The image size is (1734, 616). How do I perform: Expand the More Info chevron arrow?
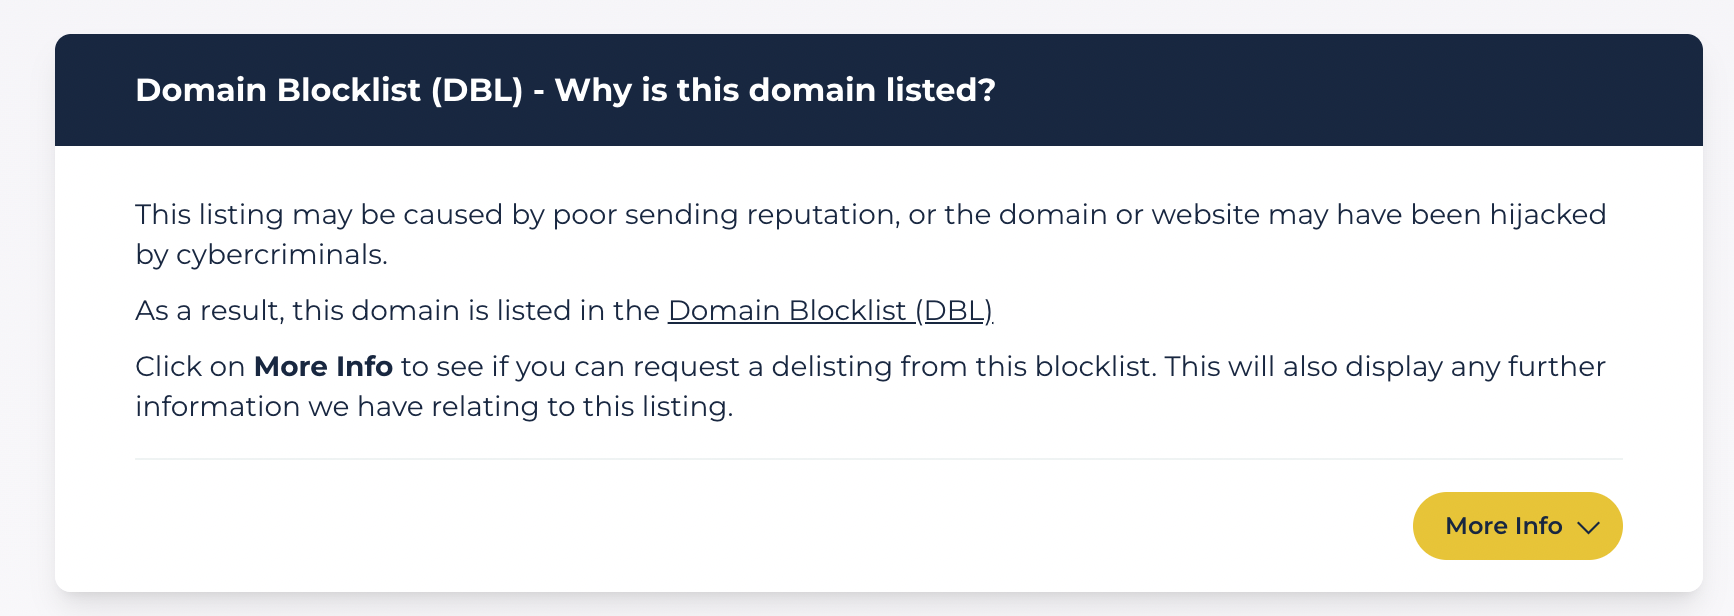(x=1588, y=527)
